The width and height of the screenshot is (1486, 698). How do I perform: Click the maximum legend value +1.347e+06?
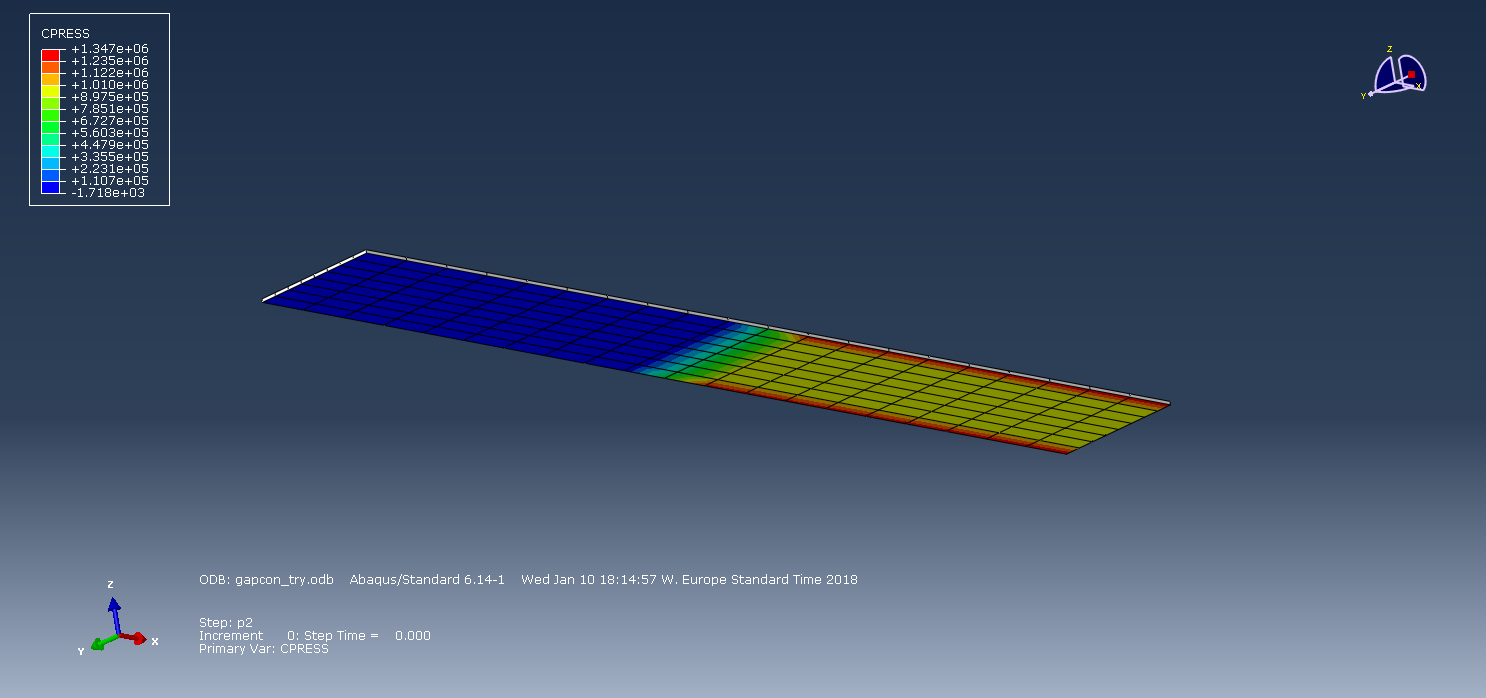click(109, 49)
